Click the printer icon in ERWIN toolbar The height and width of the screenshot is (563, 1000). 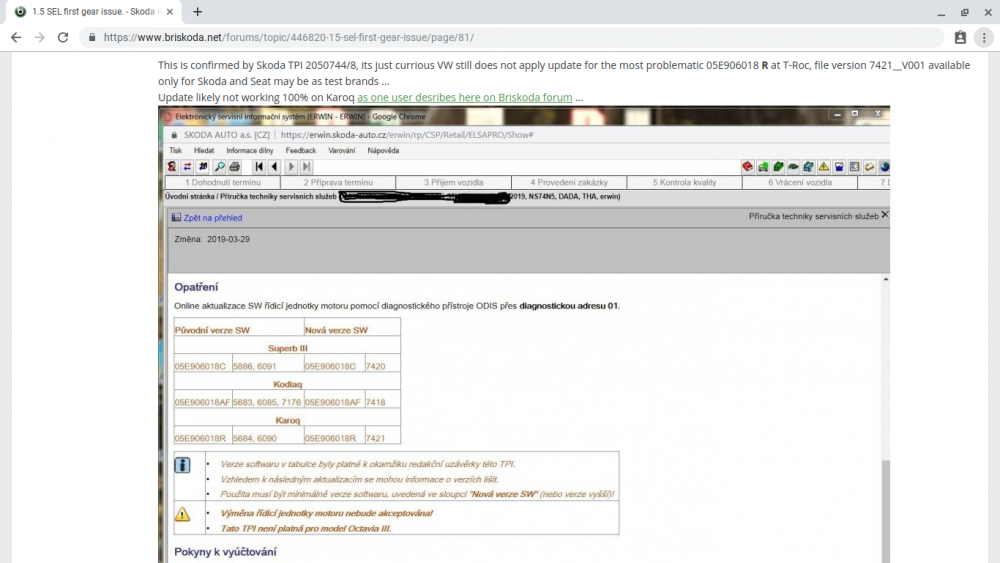[x=235, y=166]
